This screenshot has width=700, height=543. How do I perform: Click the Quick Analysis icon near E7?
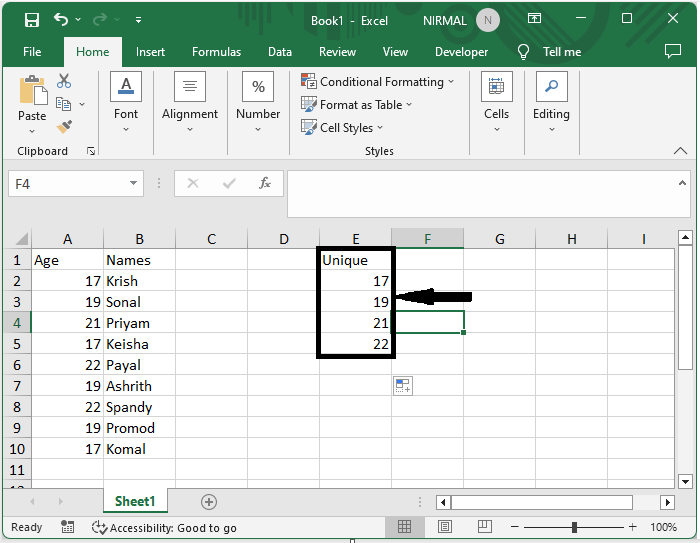coord(403,386)
